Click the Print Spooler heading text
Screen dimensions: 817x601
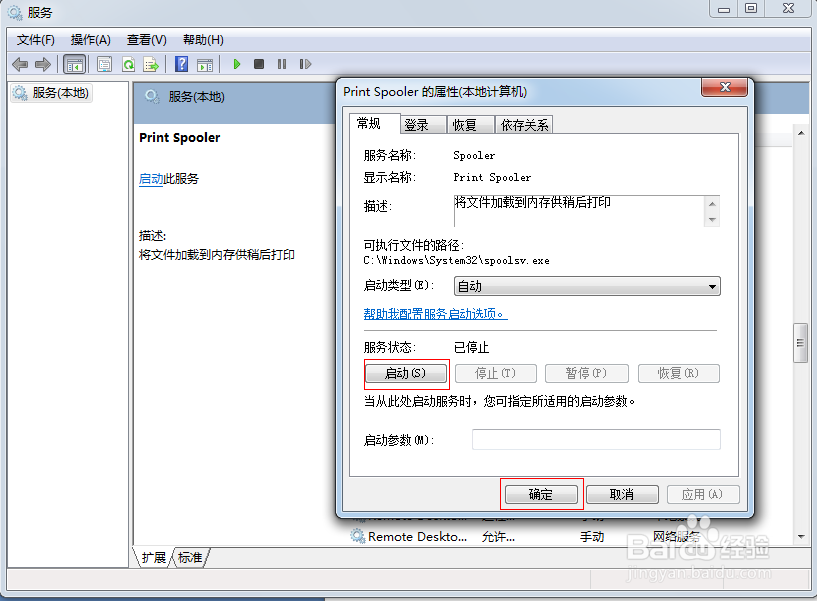pos(180,138)
